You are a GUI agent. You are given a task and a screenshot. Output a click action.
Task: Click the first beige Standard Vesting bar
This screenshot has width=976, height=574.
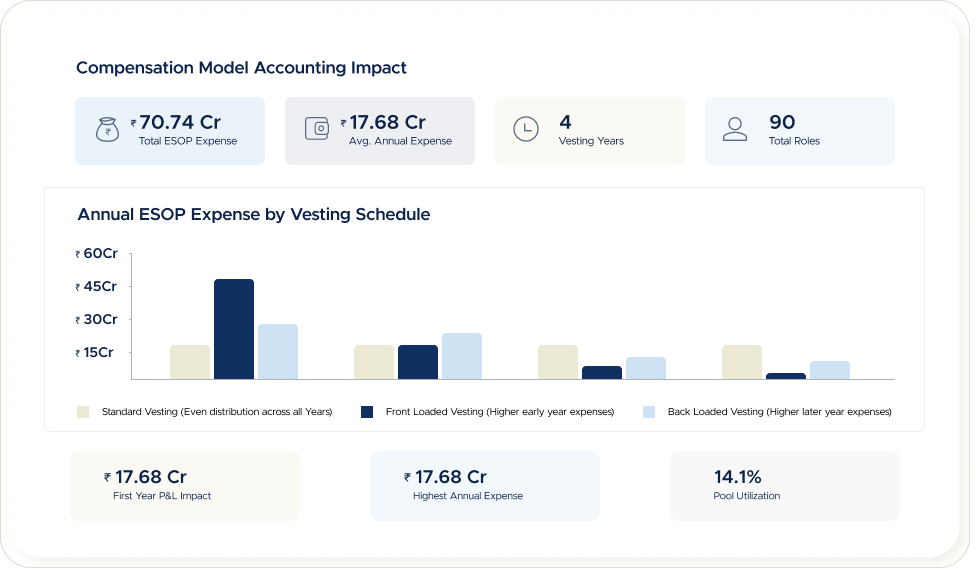[190, 362]
